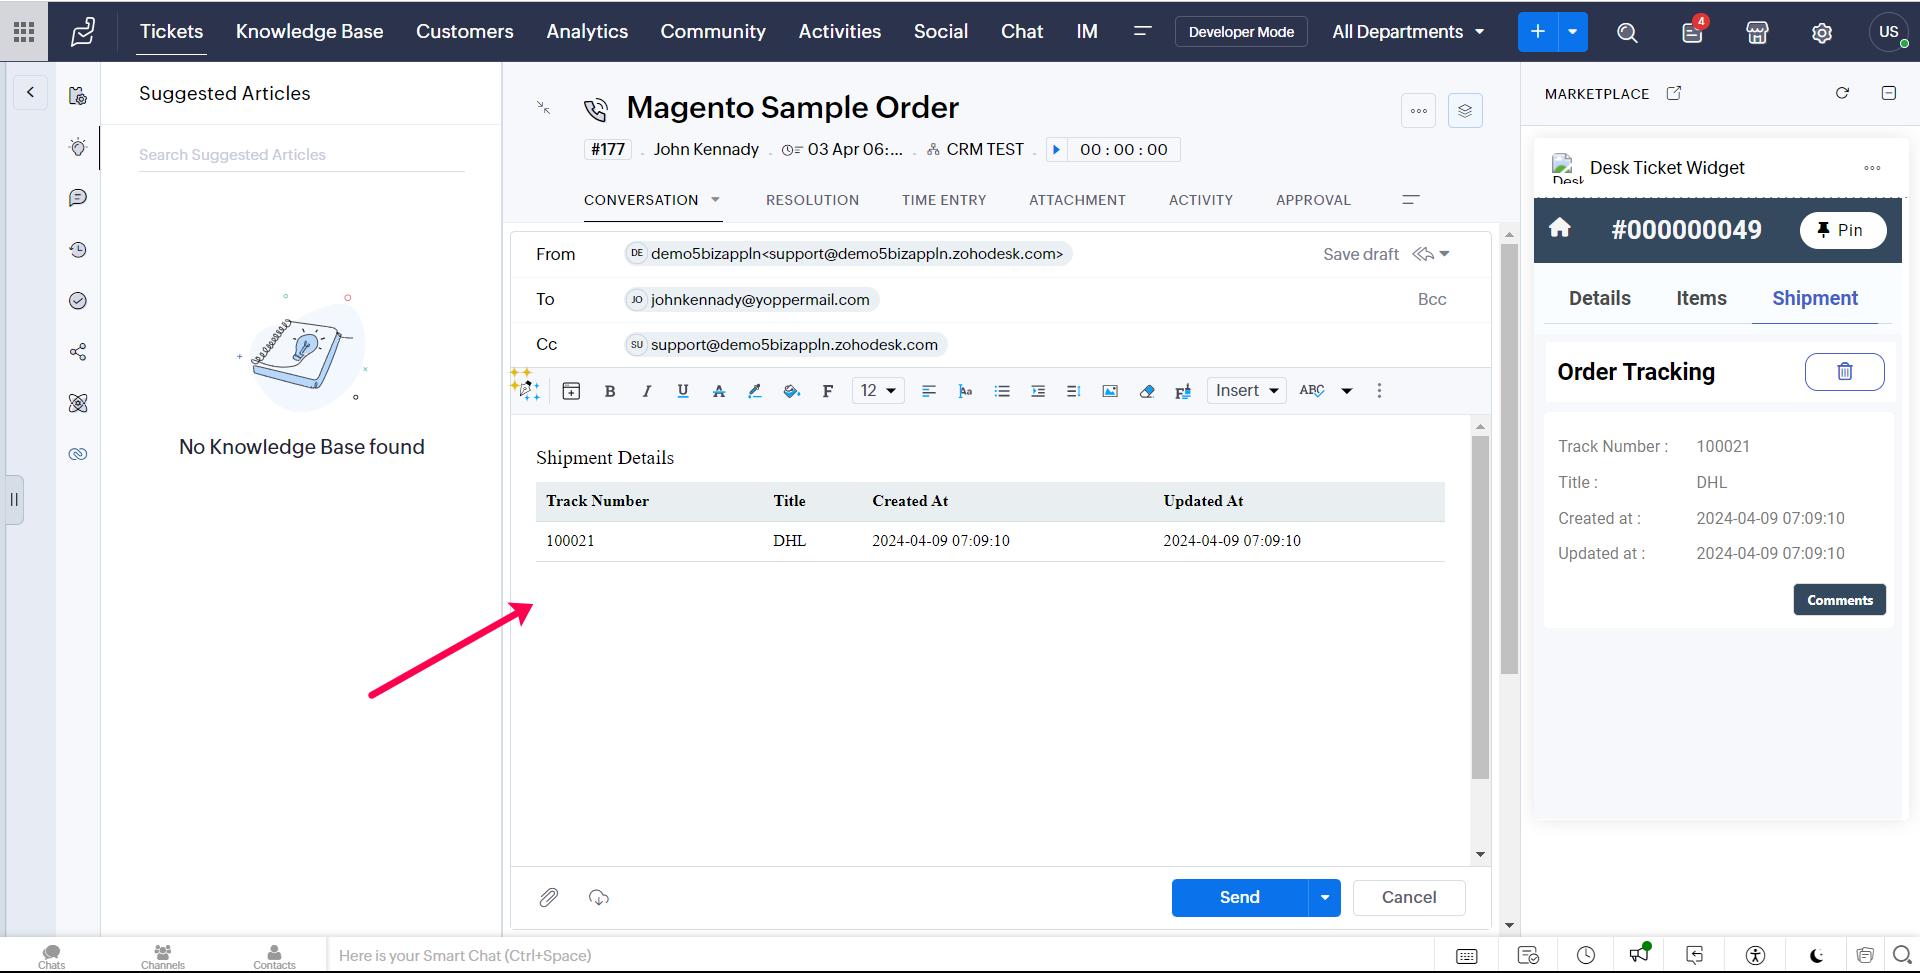Open the font size 12 dropdown
1920x973 pixels.
878,391
